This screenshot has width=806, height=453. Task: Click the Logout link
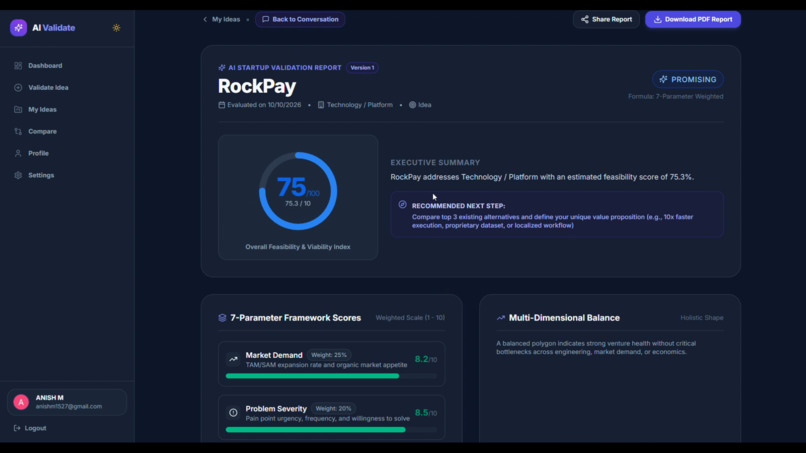tap(30, 428)
